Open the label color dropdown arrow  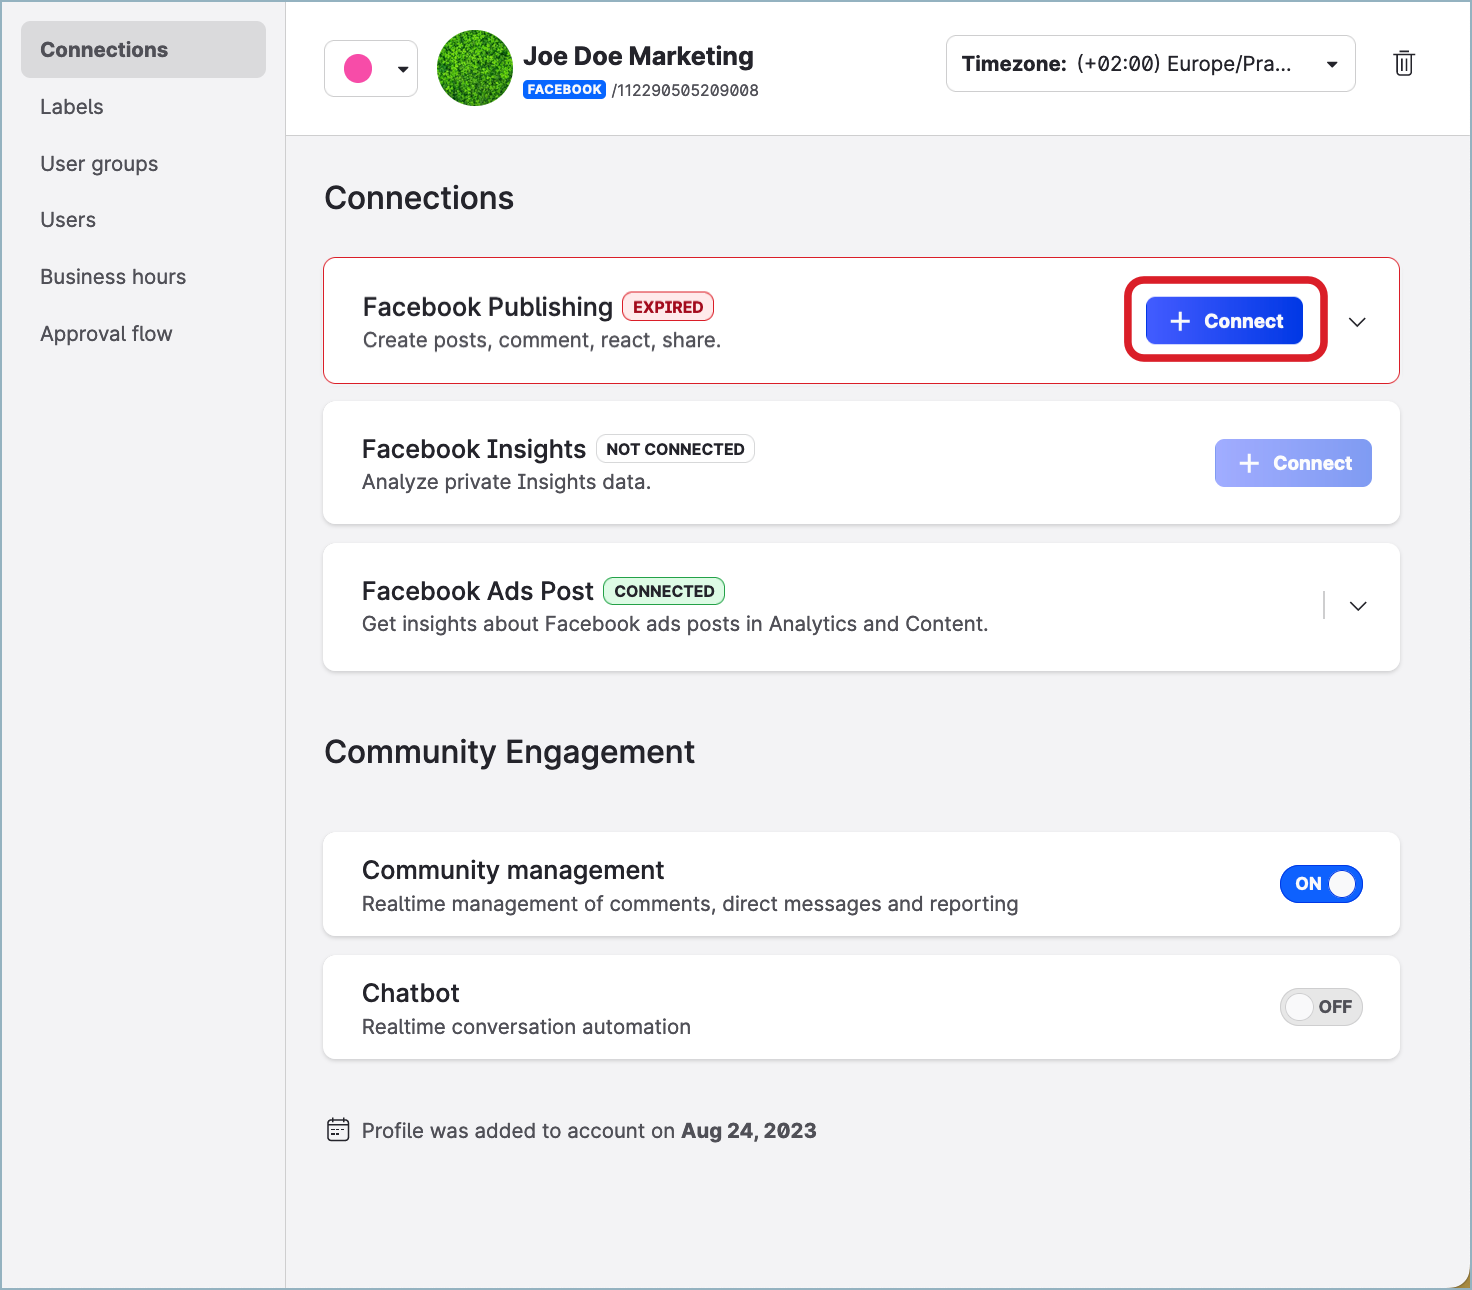pyautogui.click(x=402, y=68)
